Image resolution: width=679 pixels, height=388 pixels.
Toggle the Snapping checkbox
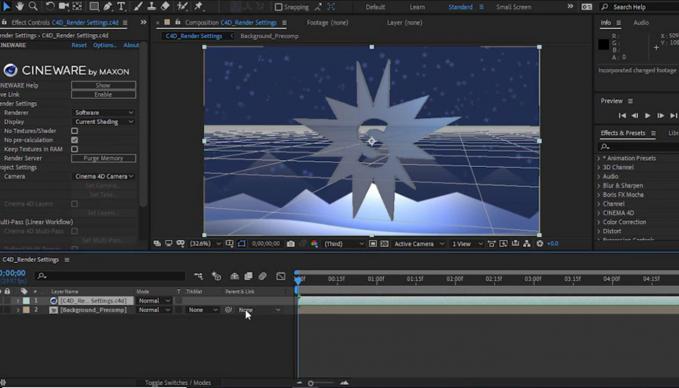278,6
